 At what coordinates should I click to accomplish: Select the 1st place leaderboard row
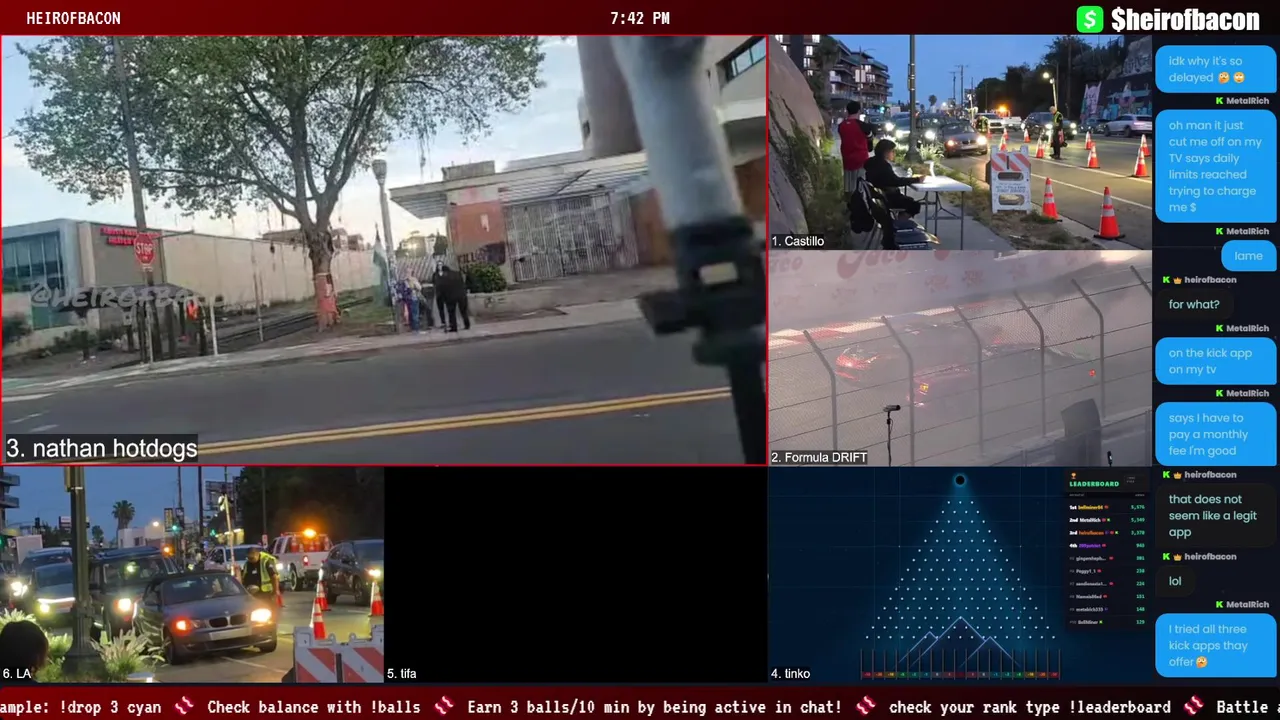click(1106, 507)
